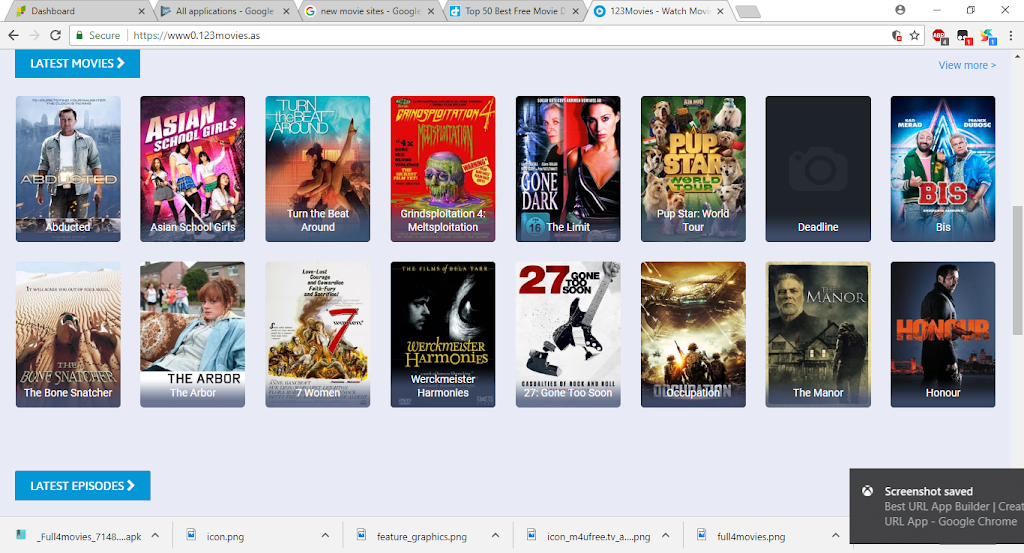Click the Chrome profile avatar icon

900,10
